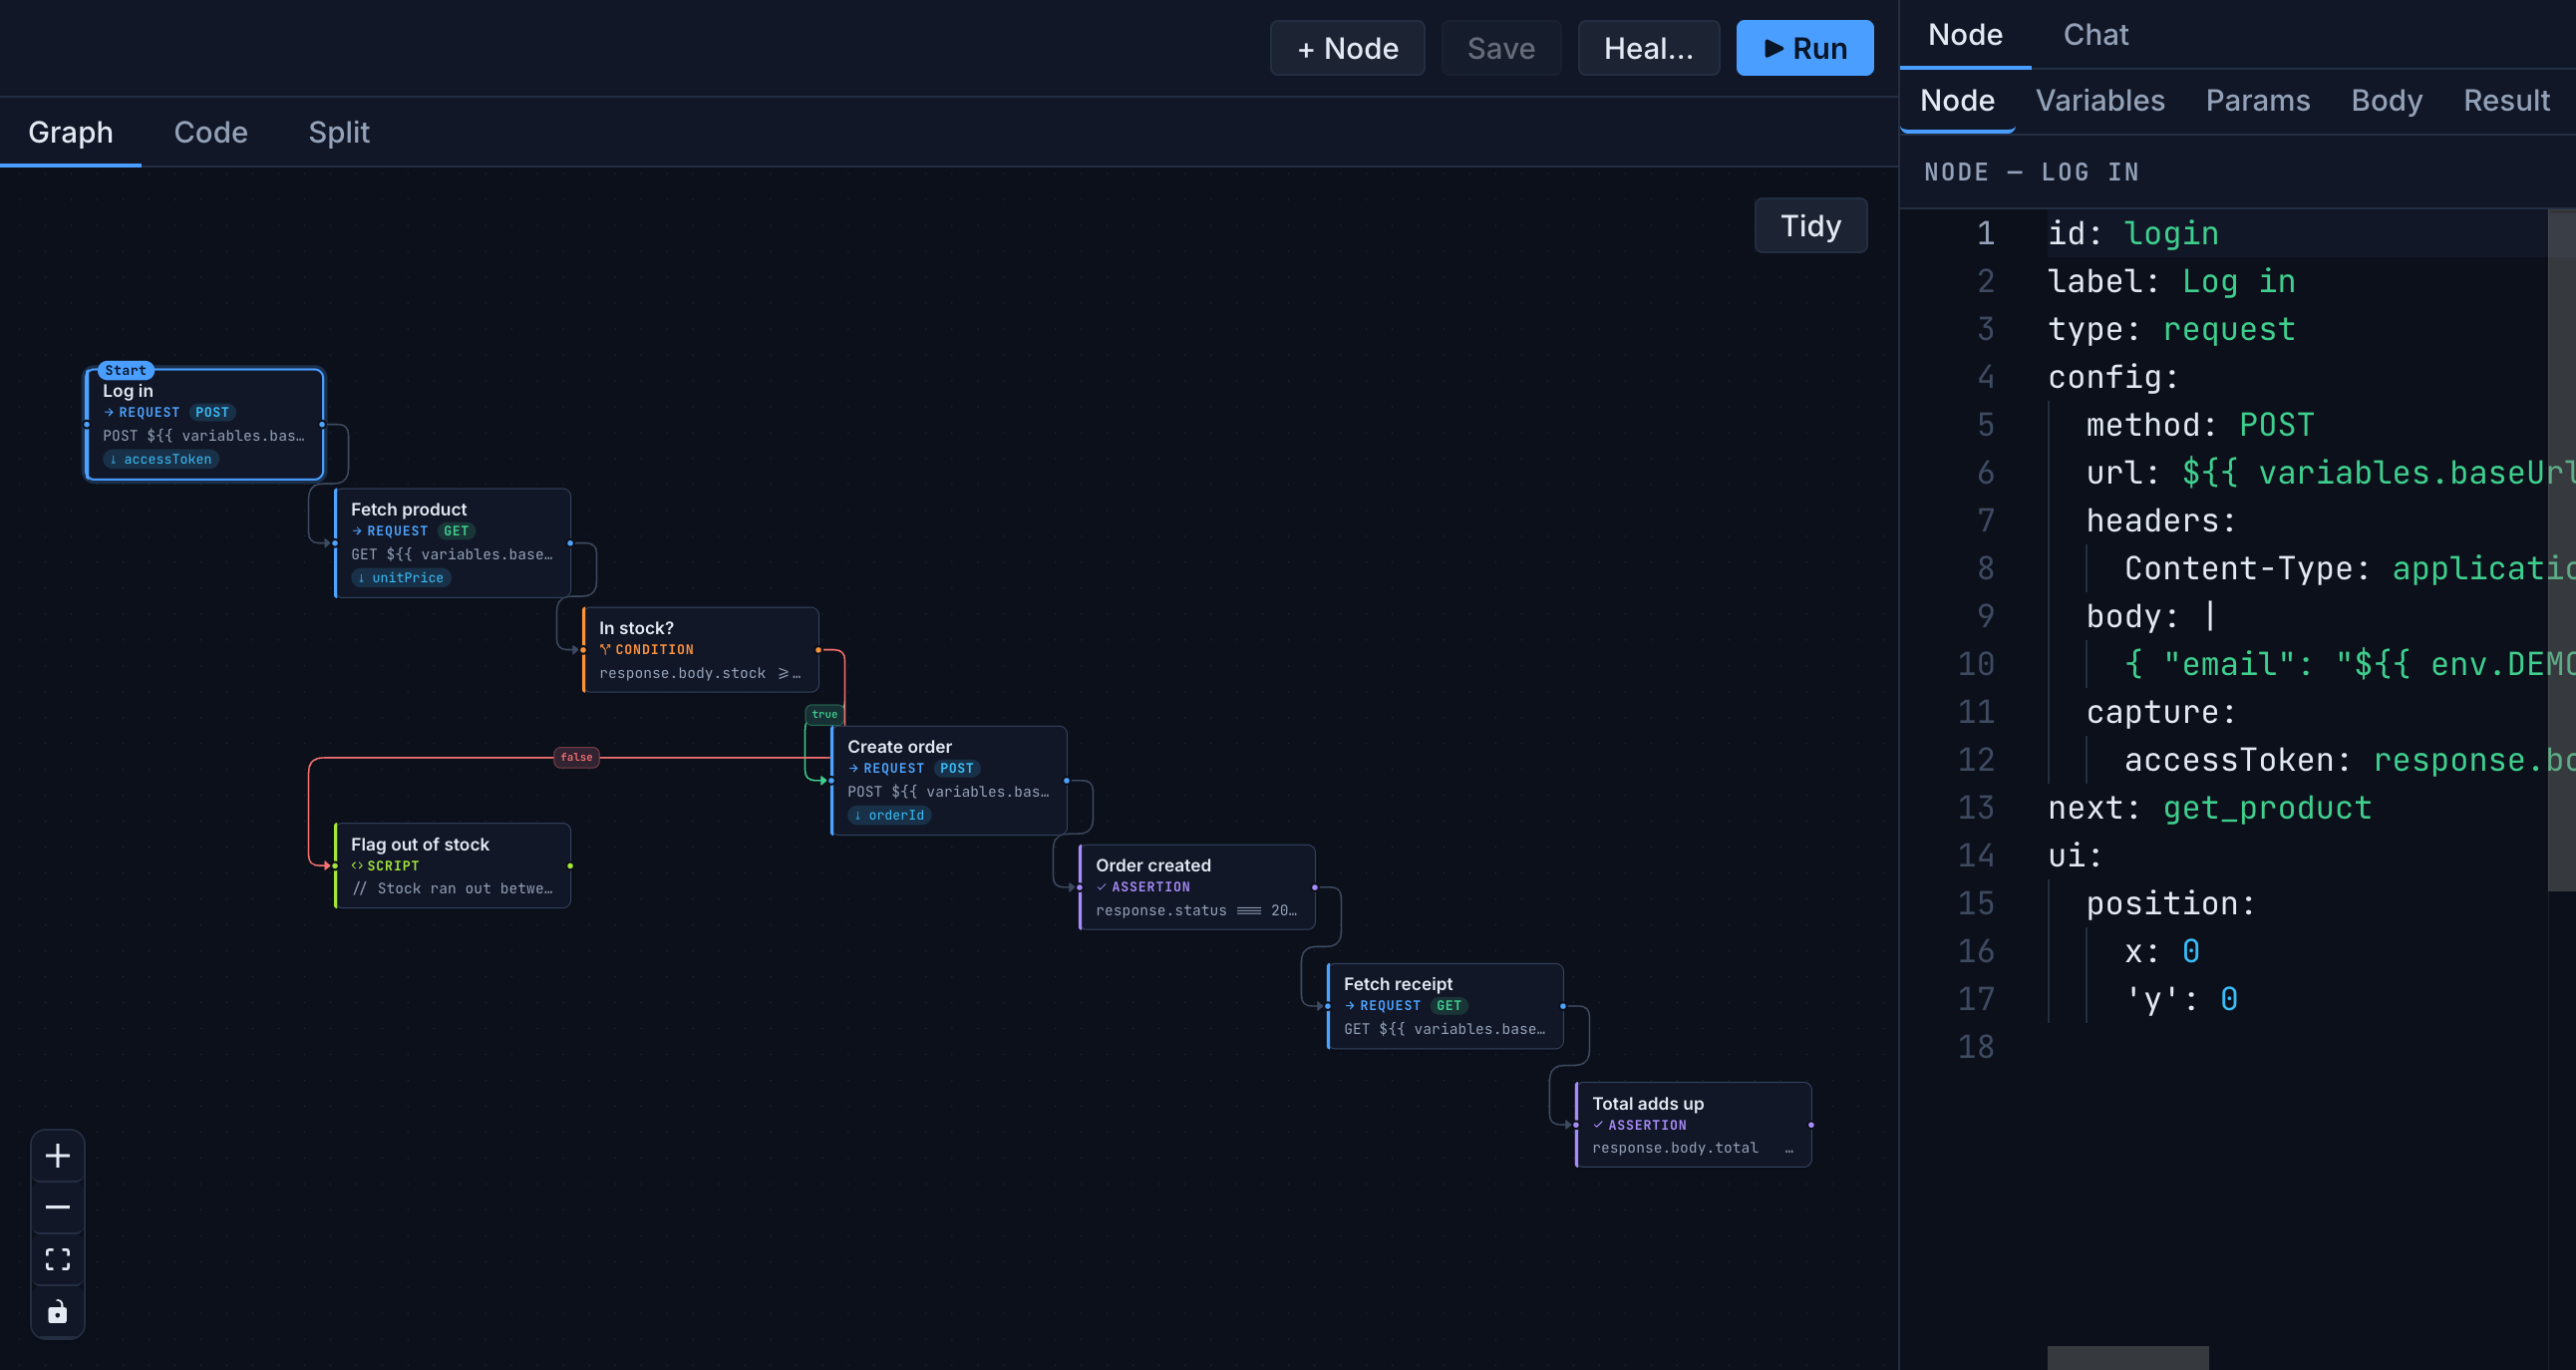
Task: Click the request arrow icon in Create order
Action: pyautogui.click(x=854, y=768)
